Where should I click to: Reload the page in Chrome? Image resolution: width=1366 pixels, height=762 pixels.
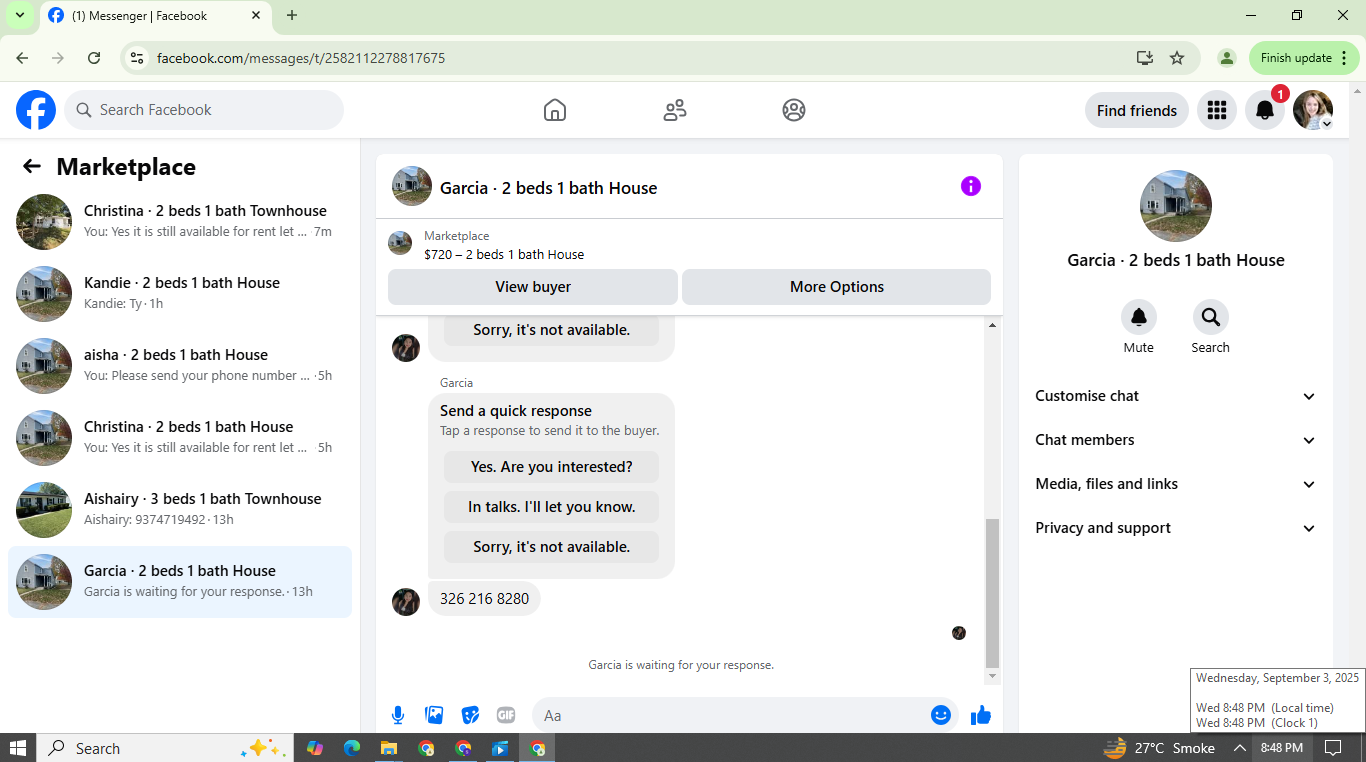(x=94, y=58)
